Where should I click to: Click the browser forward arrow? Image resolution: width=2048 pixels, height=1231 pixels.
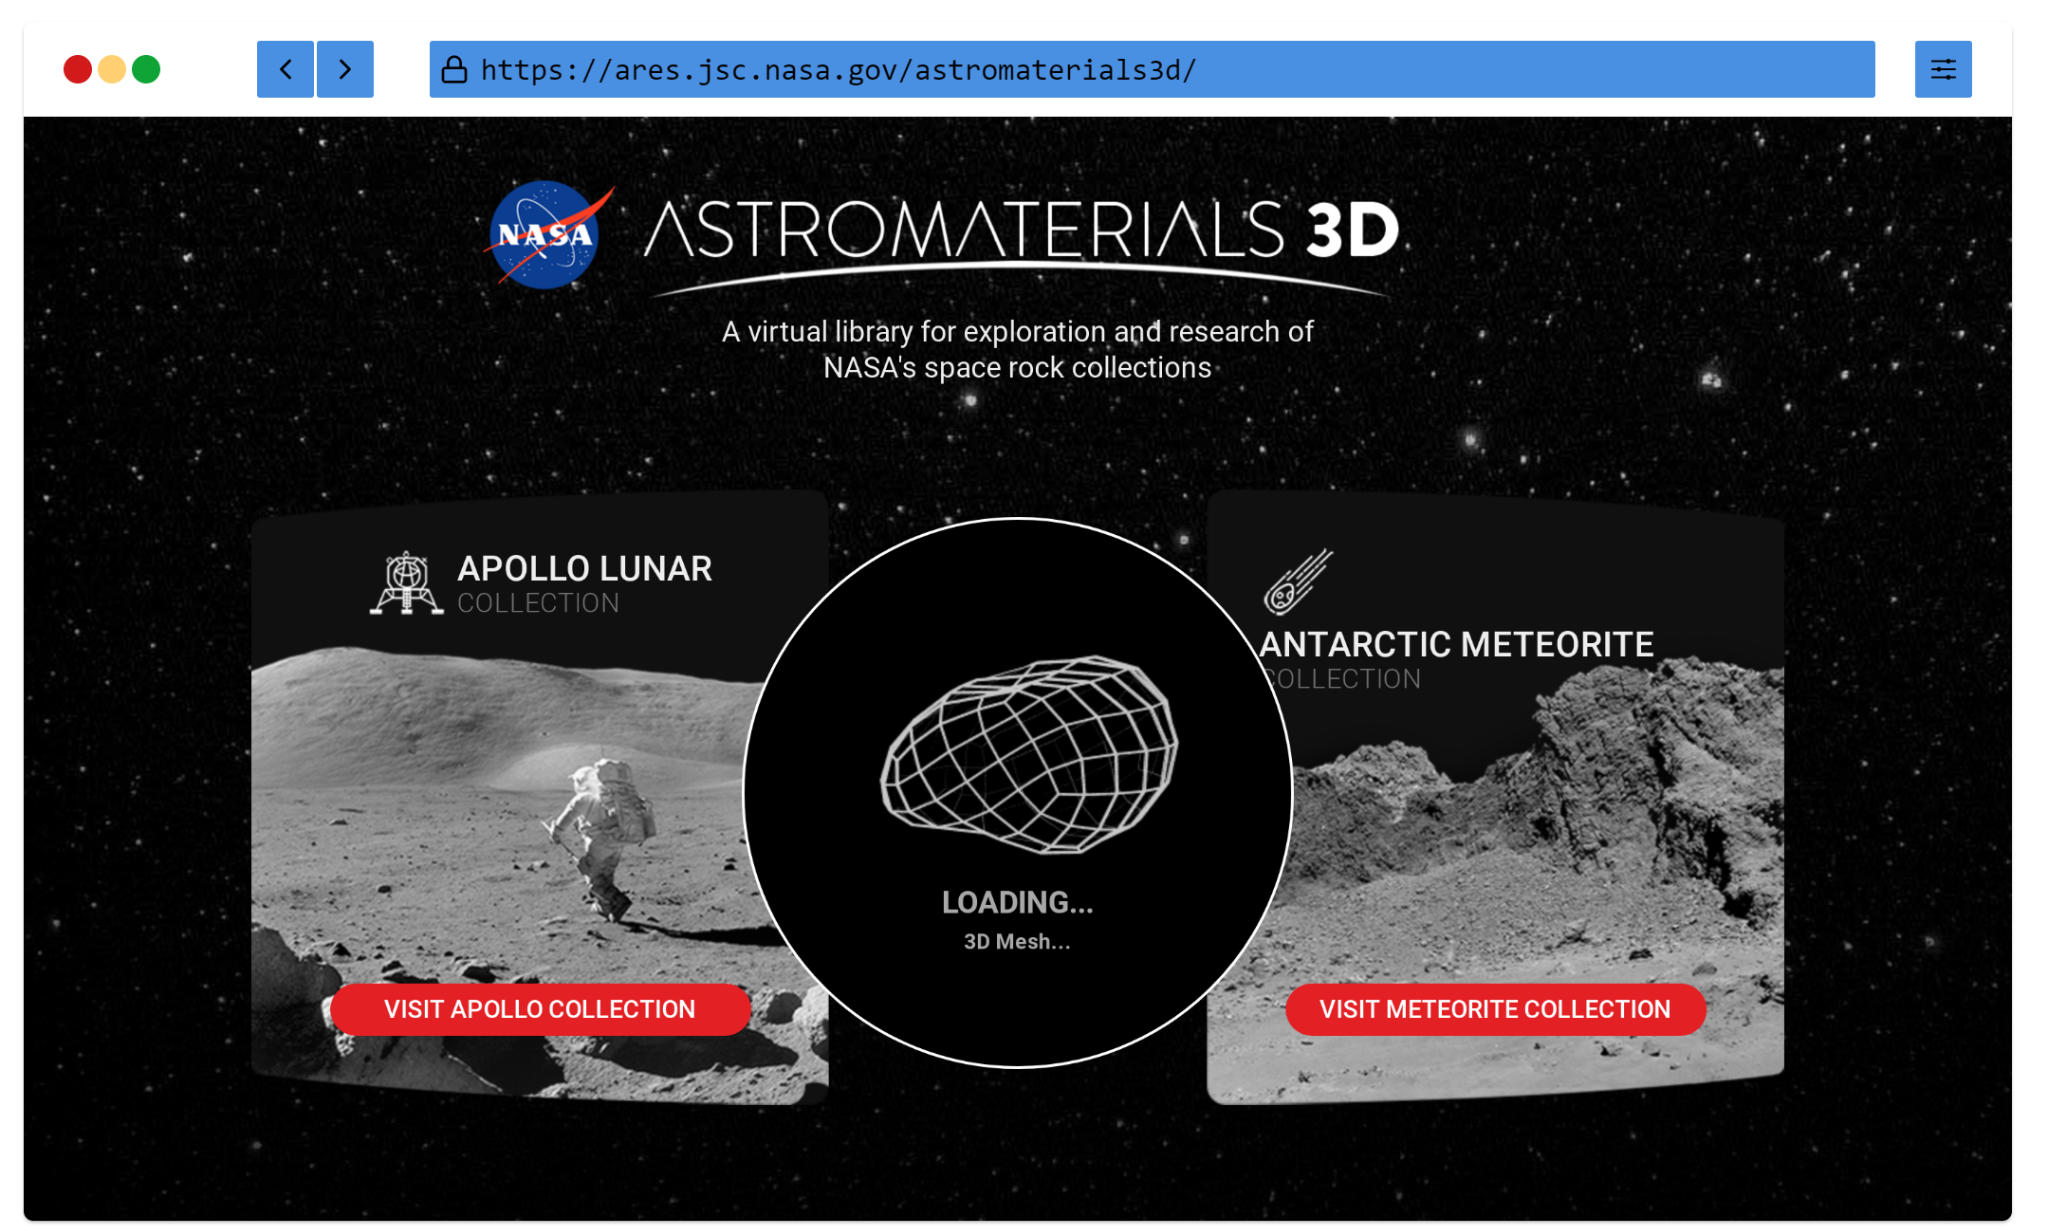point(345,69)
